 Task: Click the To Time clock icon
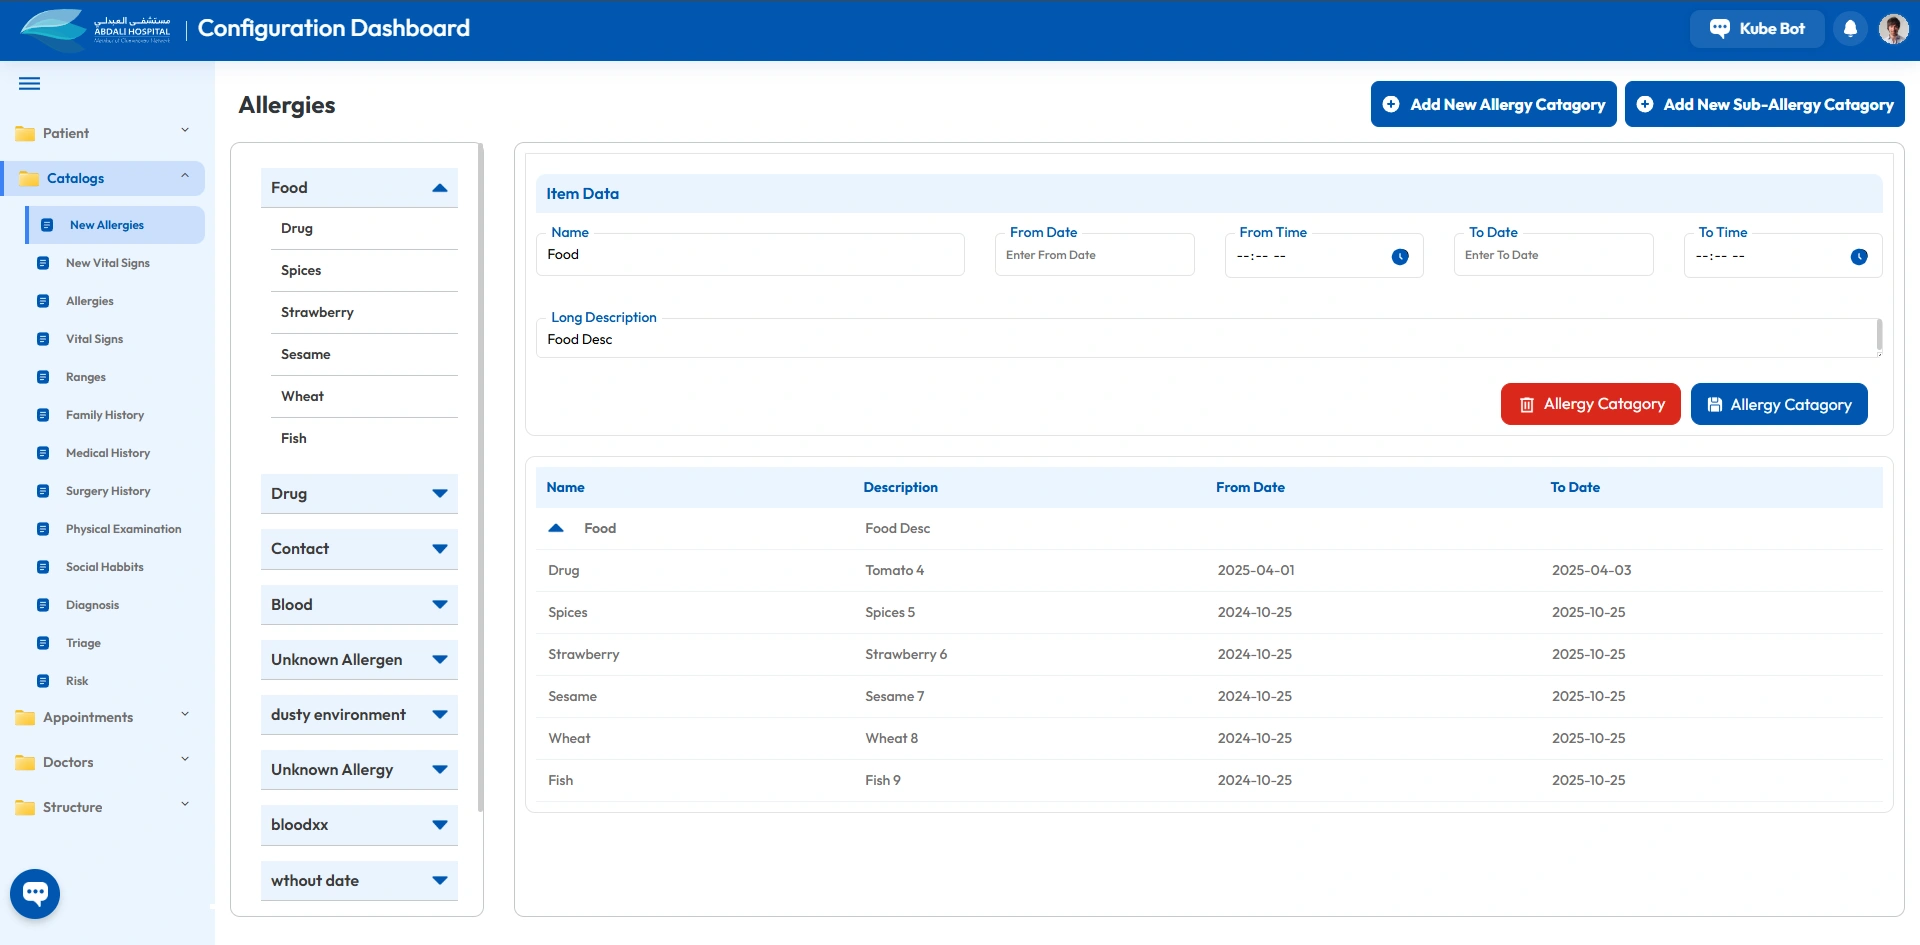1859,257
